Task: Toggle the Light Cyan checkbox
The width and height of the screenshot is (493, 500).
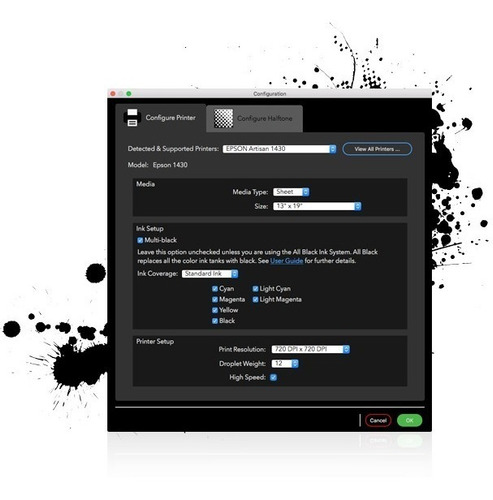Action: coord(255,289)
